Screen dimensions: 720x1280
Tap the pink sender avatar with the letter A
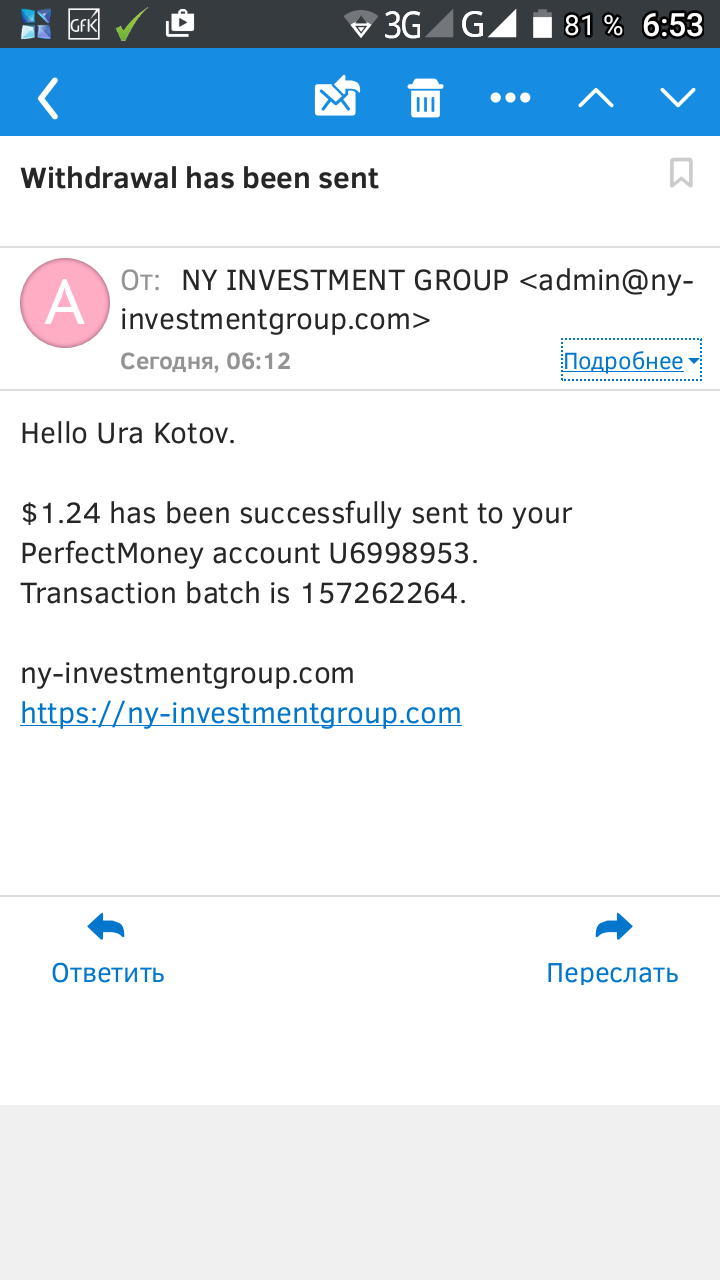pos(65,303)
